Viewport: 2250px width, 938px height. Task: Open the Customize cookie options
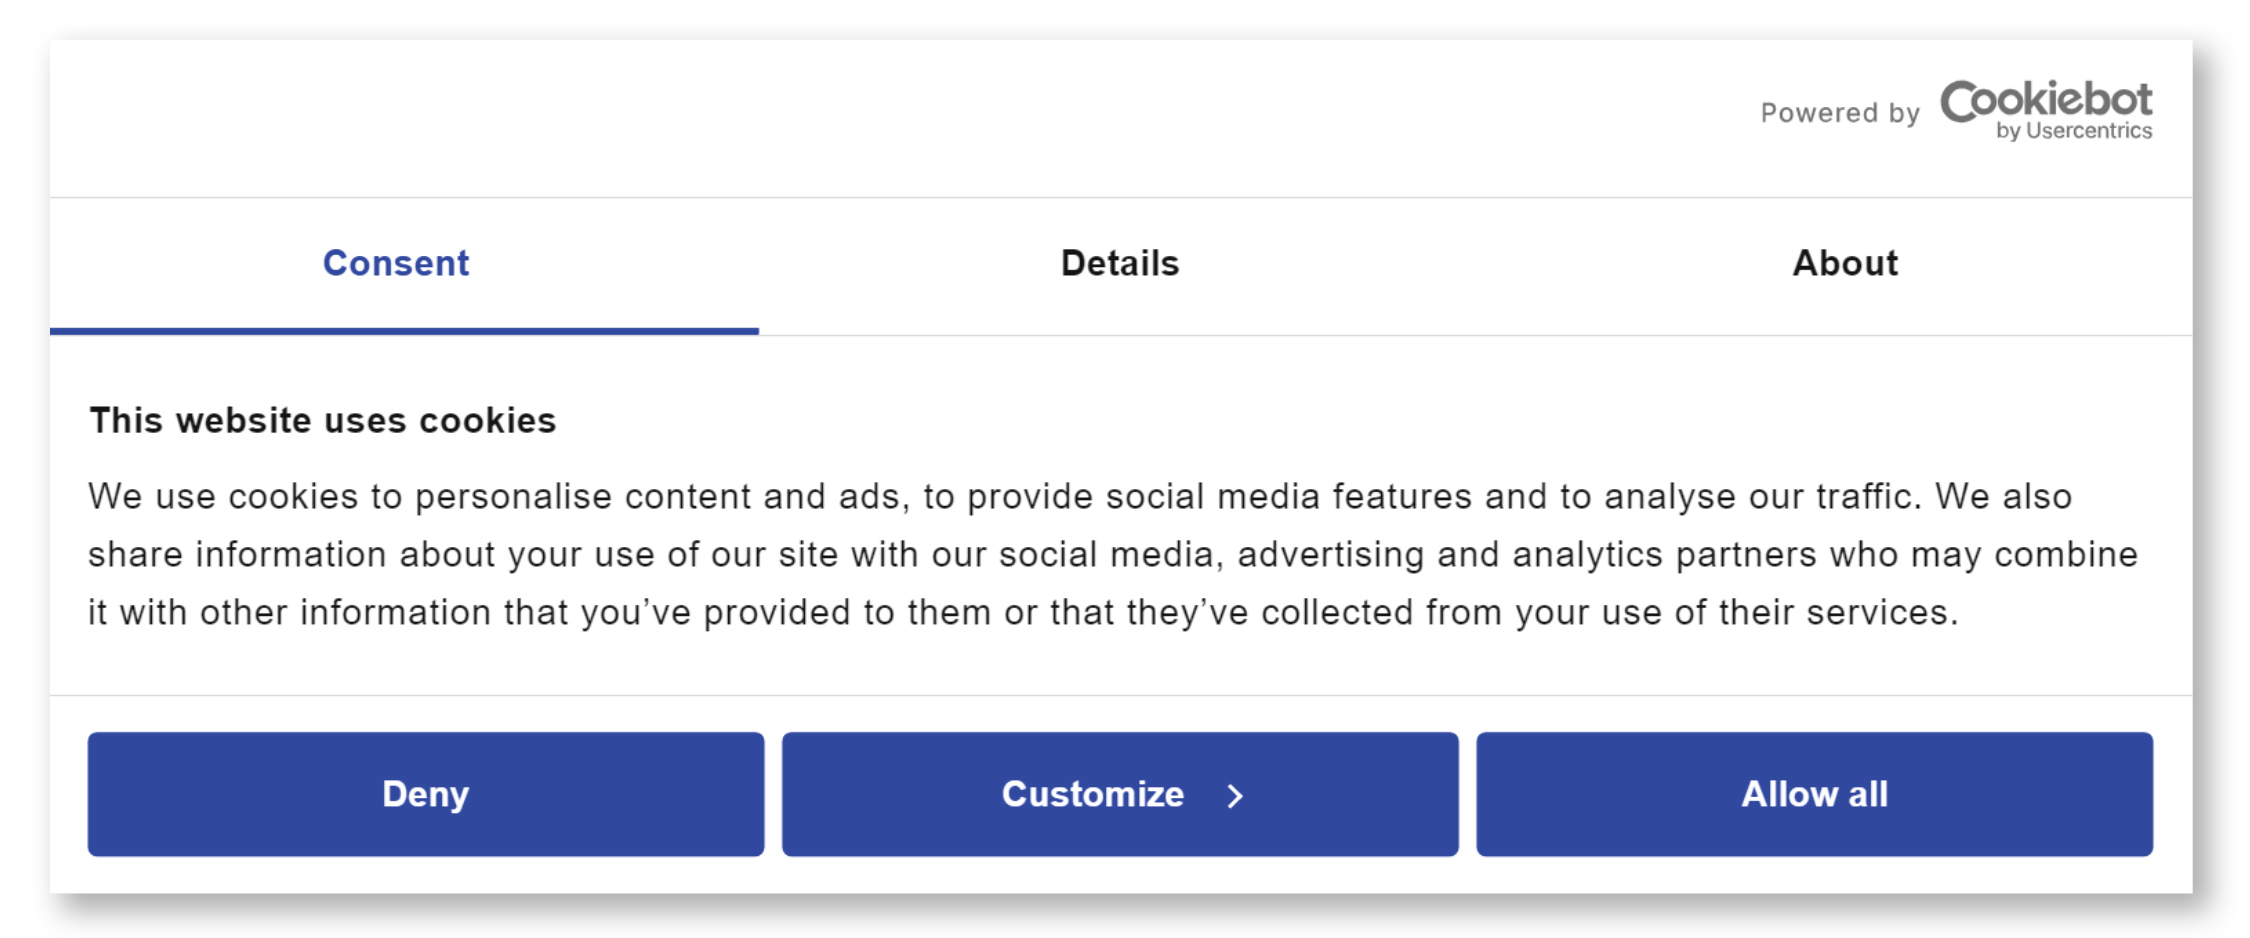pyautogui.click(x=1120, y=794)
